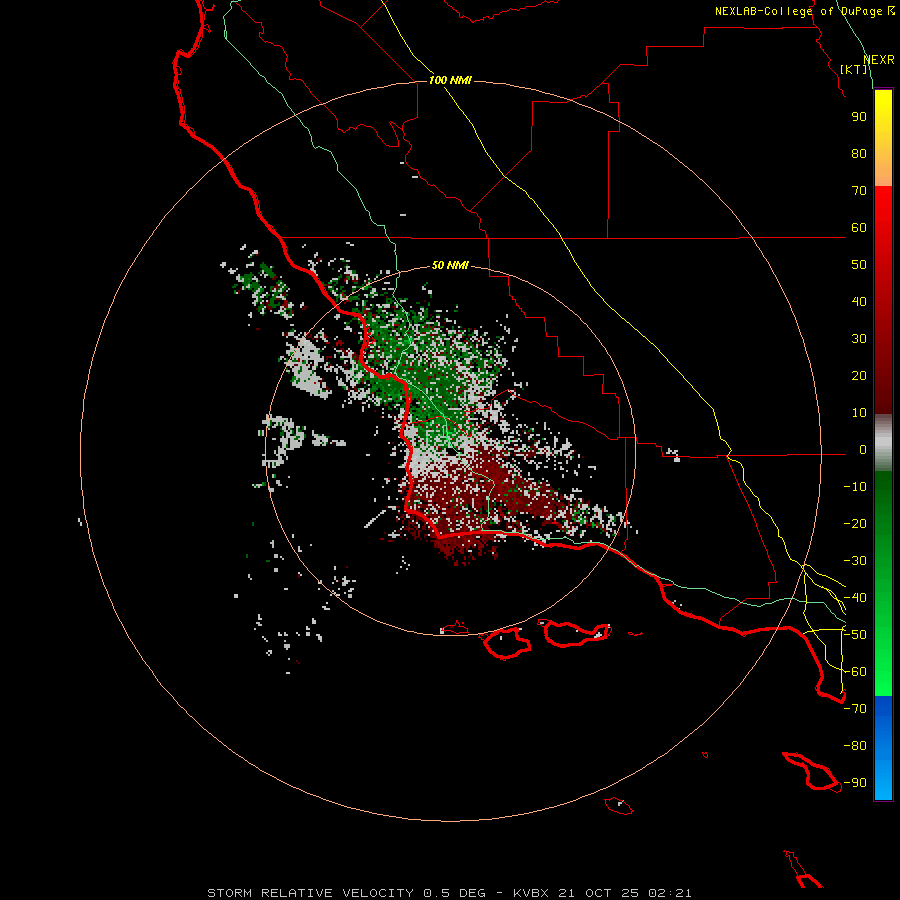Click the 40 value on velocity scale

click(x=859, y=301)
